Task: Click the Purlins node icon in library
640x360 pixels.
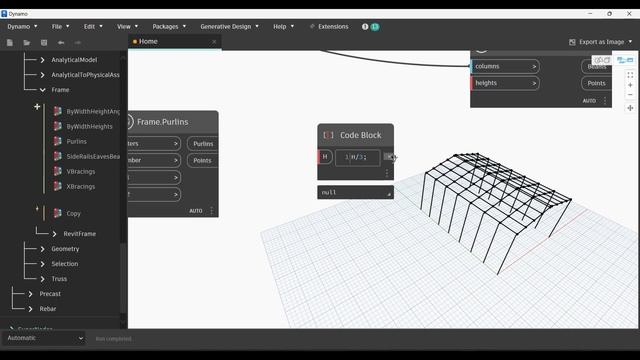Action: click(58, 141)
